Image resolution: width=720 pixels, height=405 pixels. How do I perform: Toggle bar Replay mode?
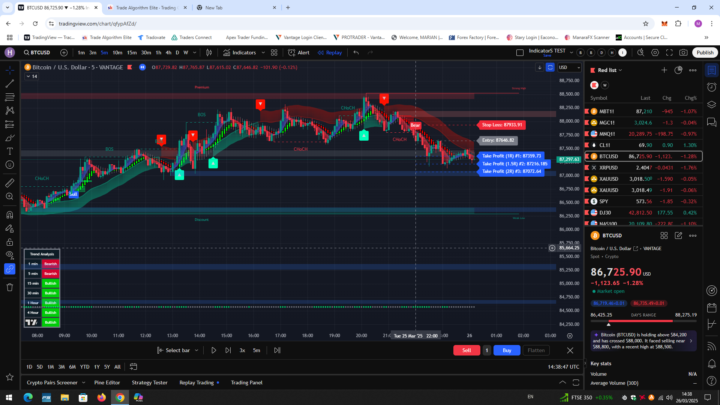click(x=330, y=53)
